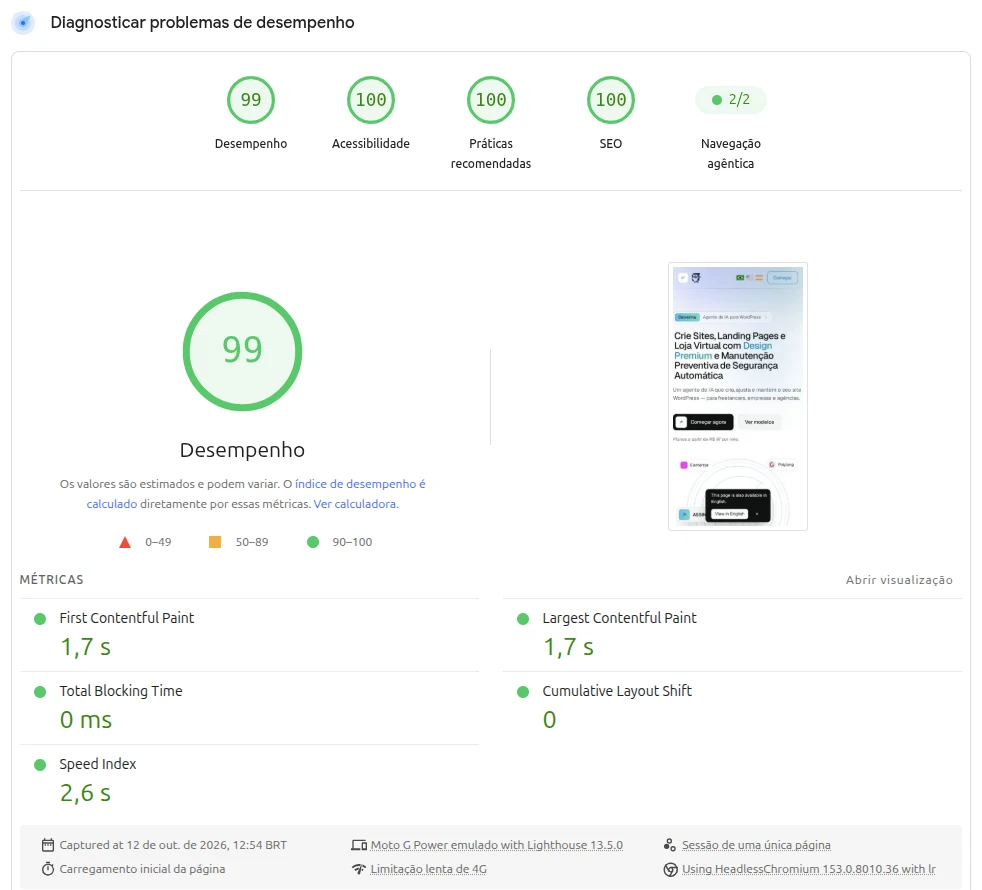Click the Desempenho 99 score gauge
This screenshot has width=982, height=890.
(251, 100)
